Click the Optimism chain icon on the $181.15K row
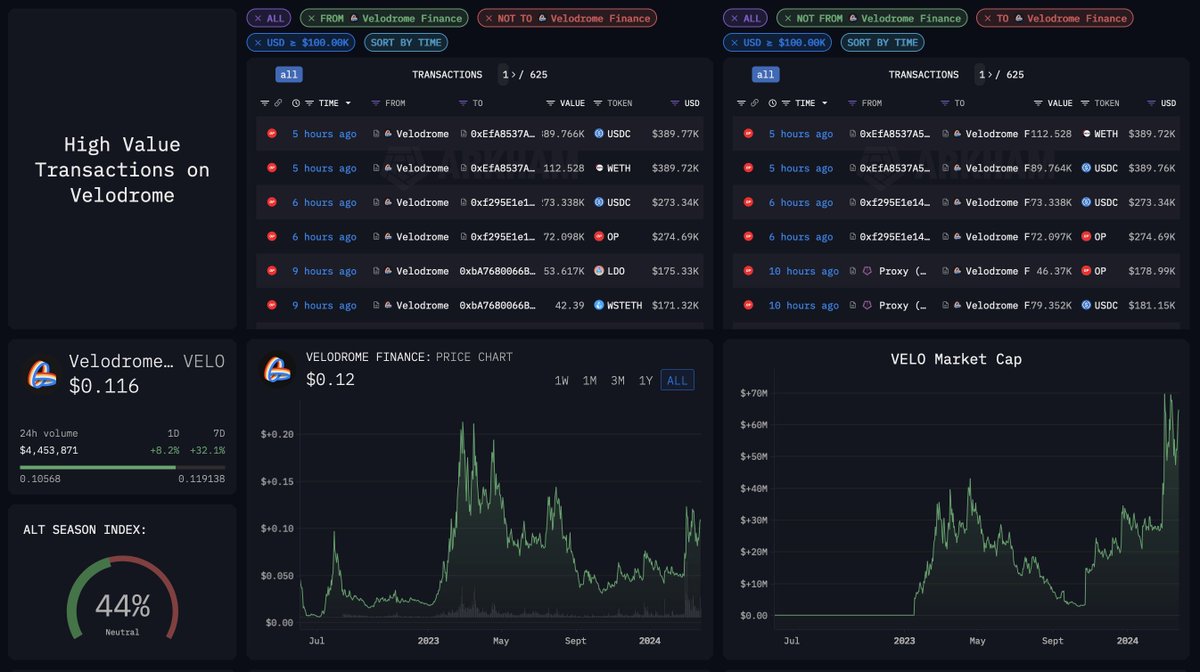The image size is (1200, 672). [x=749, y=305]
